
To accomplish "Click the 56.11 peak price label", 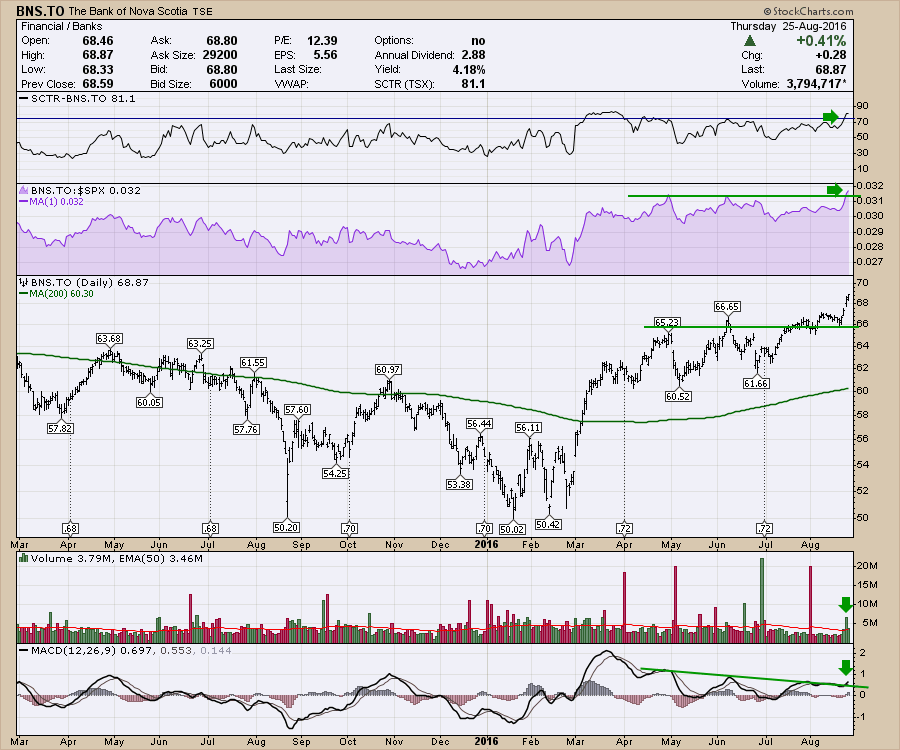I will coord(528,428).
